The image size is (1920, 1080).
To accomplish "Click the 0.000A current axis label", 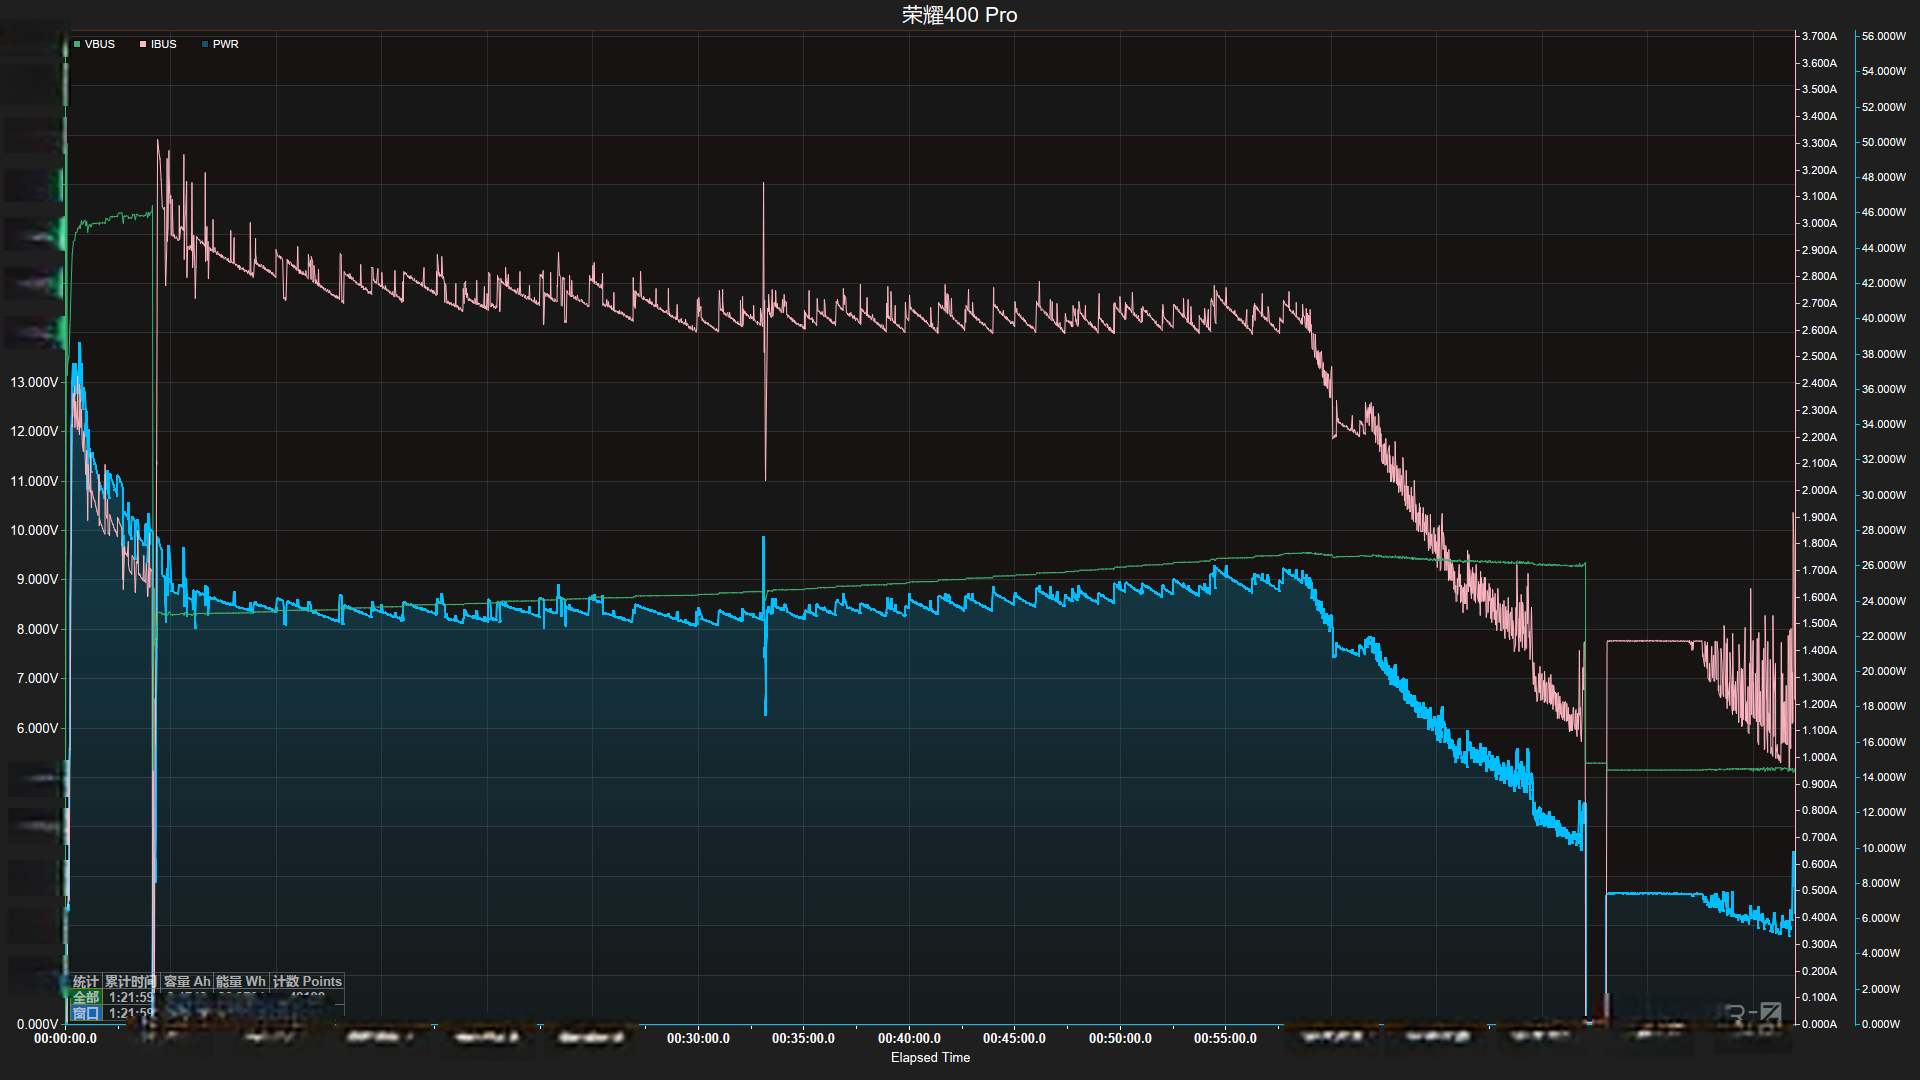I will (x=1819, y=1024).
